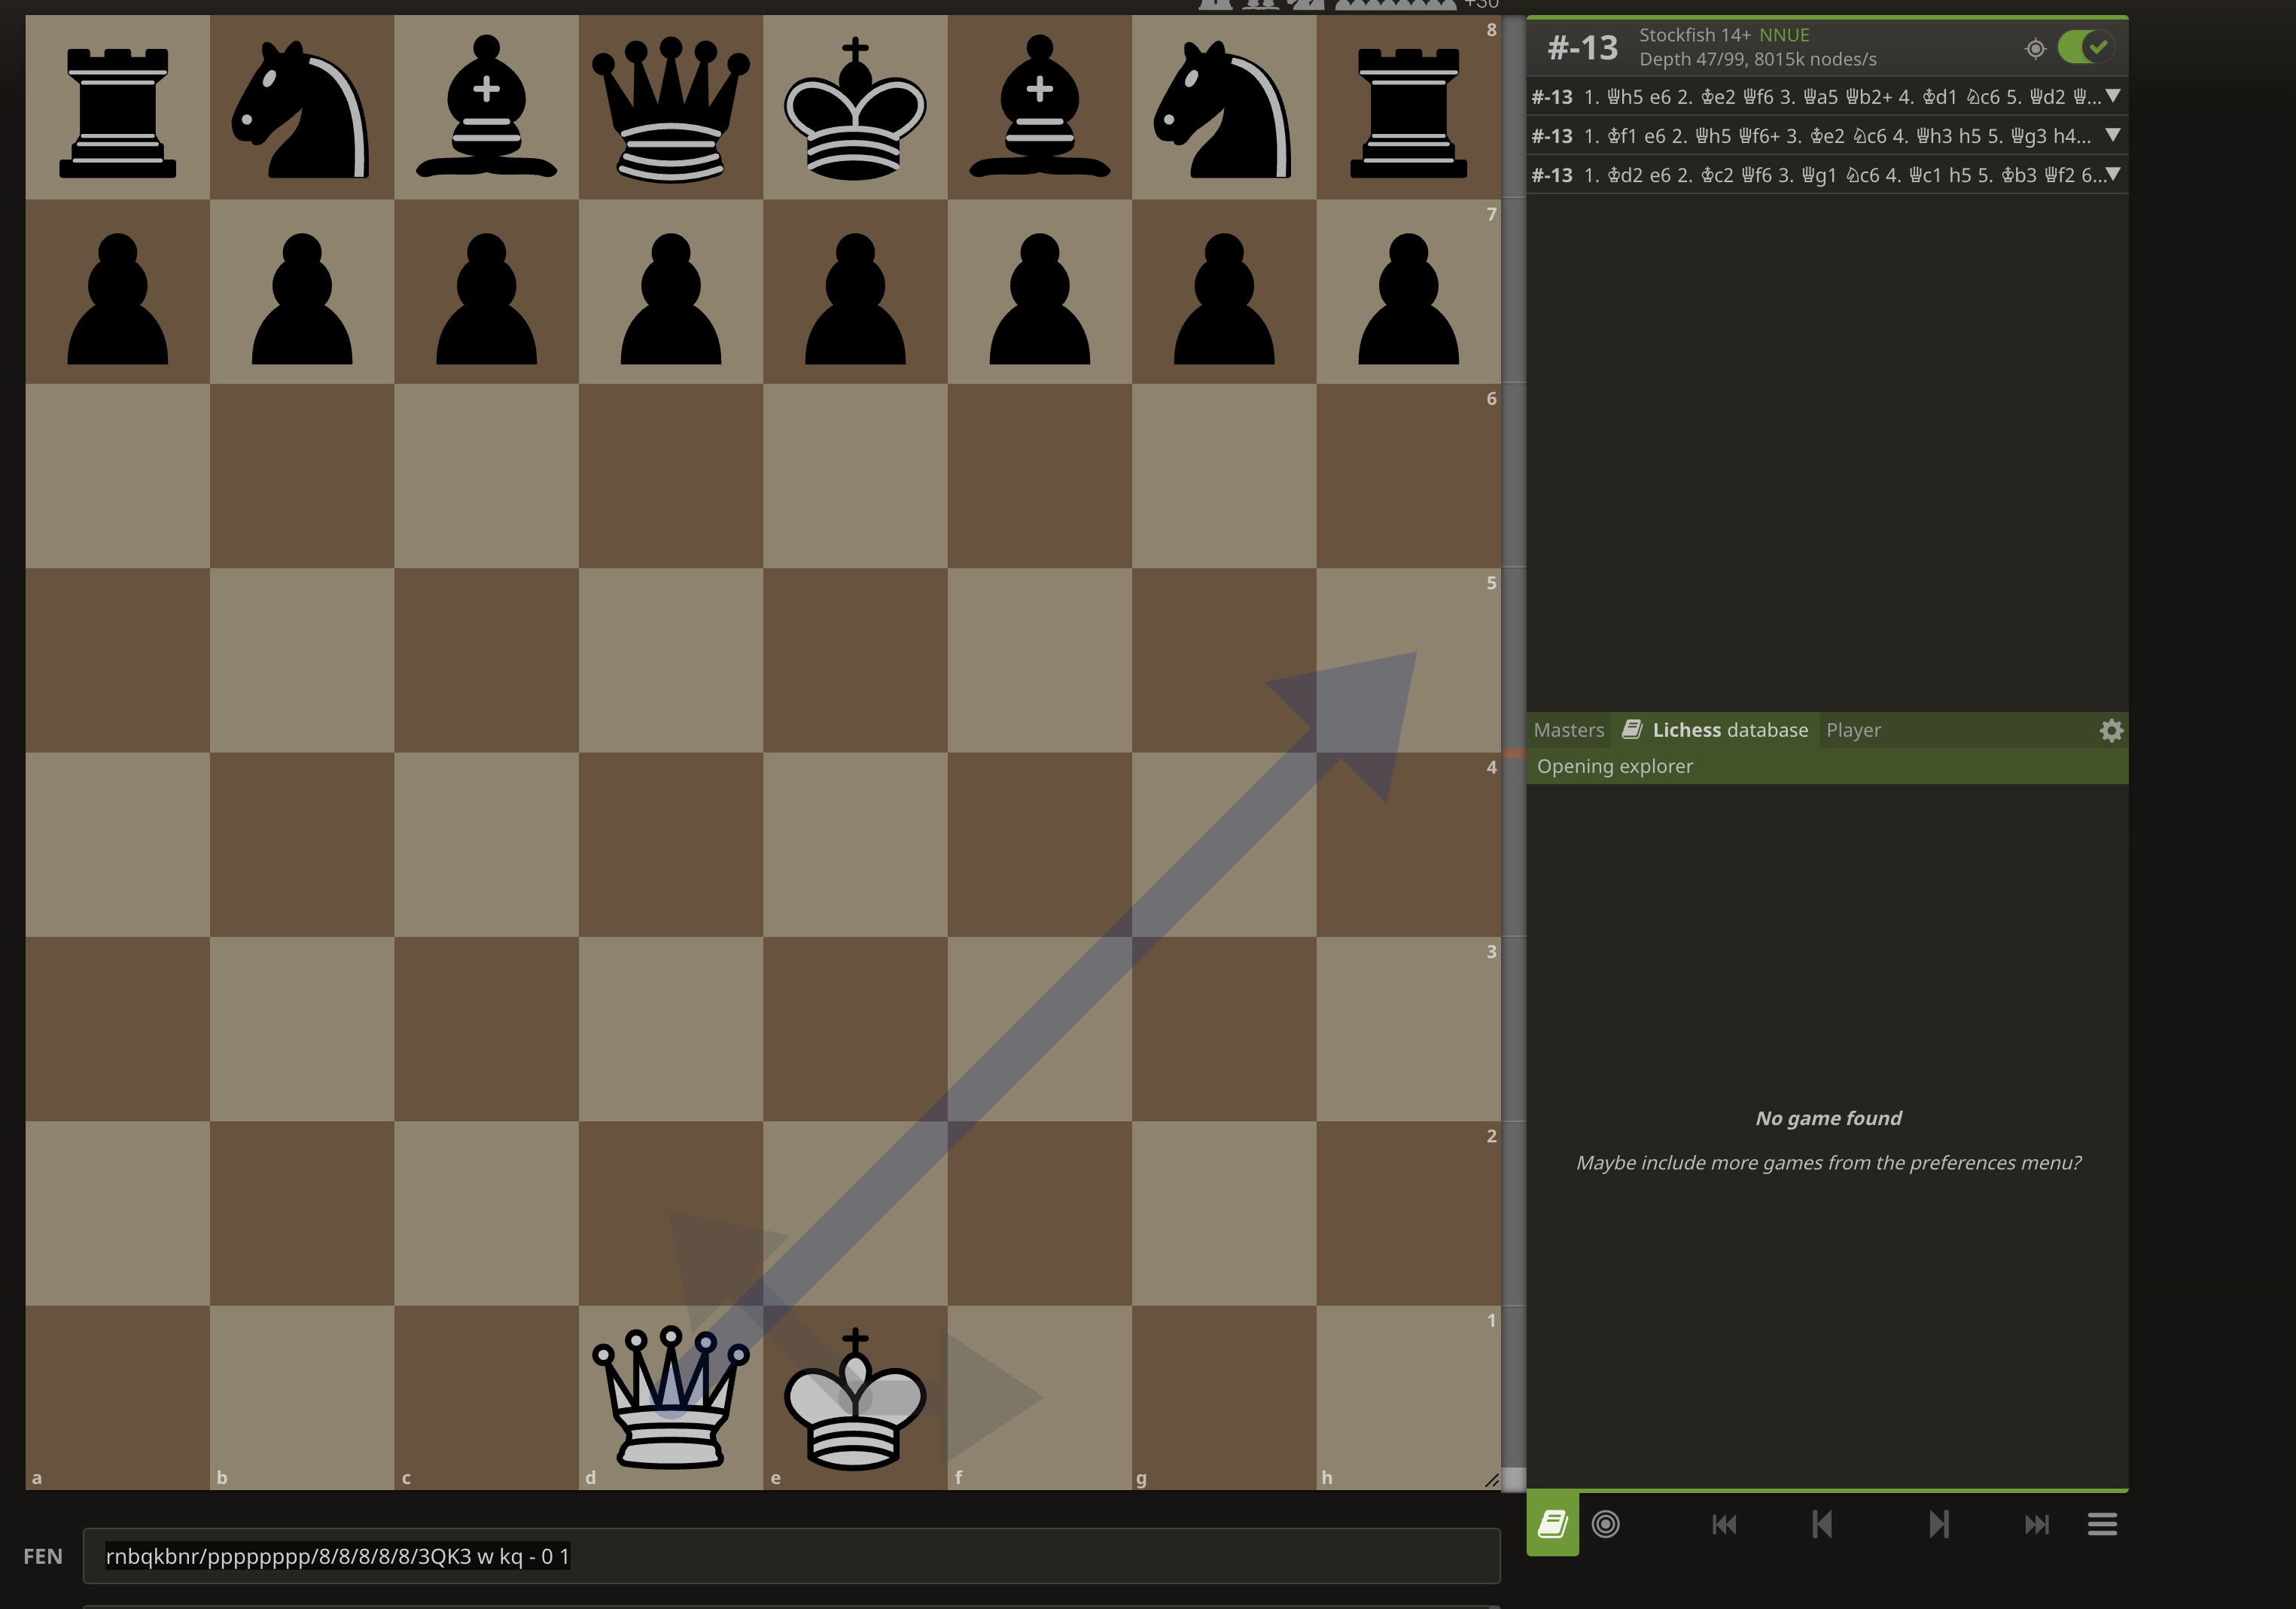2296x1609 pixels.
Task: Jump to the first move
Action: [1724, 1524]
